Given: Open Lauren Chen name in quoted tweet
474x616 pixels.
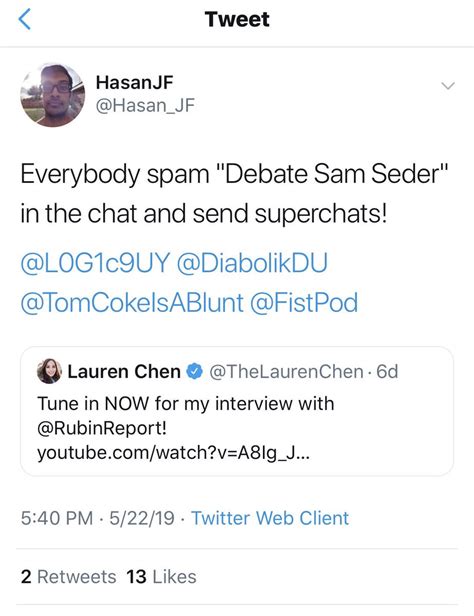Looking at the screenshot, I should (x=124, y=372).
